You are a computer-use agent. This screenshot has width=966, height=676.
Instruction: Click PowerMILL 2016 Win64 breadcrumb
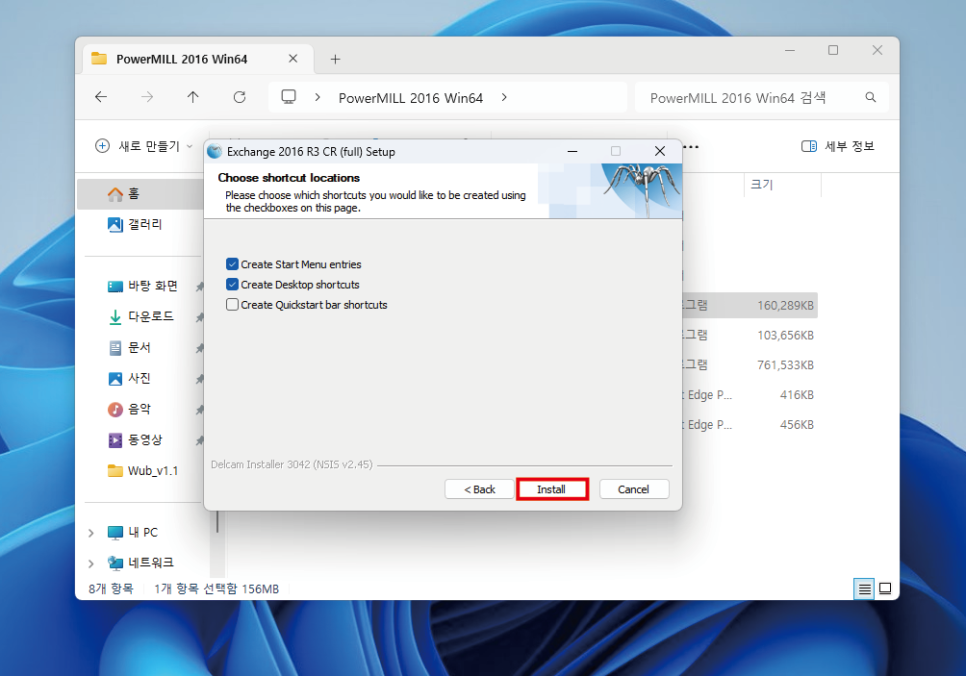click(410, 98)
